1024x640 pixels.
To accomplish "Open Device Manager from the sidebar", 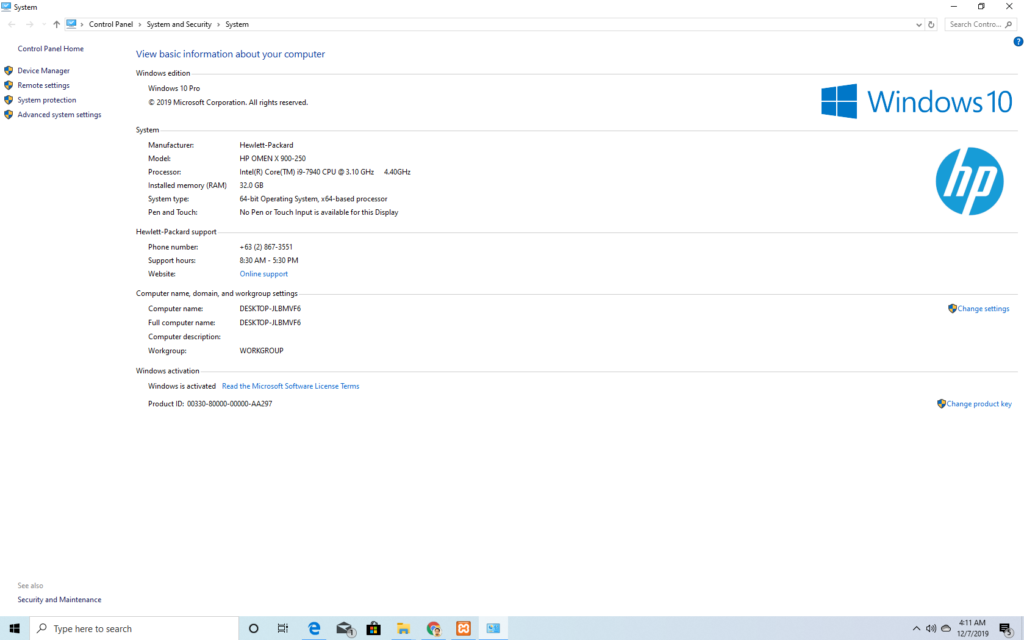I will coord(43,71).
